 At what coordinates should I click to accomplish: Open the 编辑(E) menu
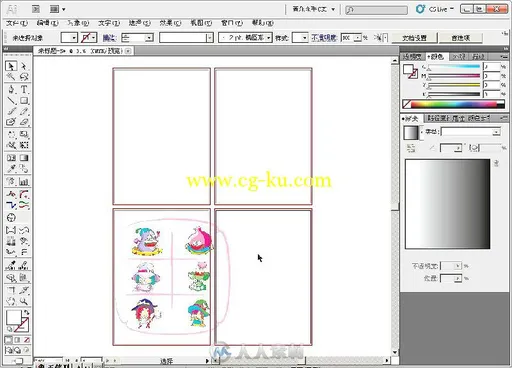tap(48, 23)
